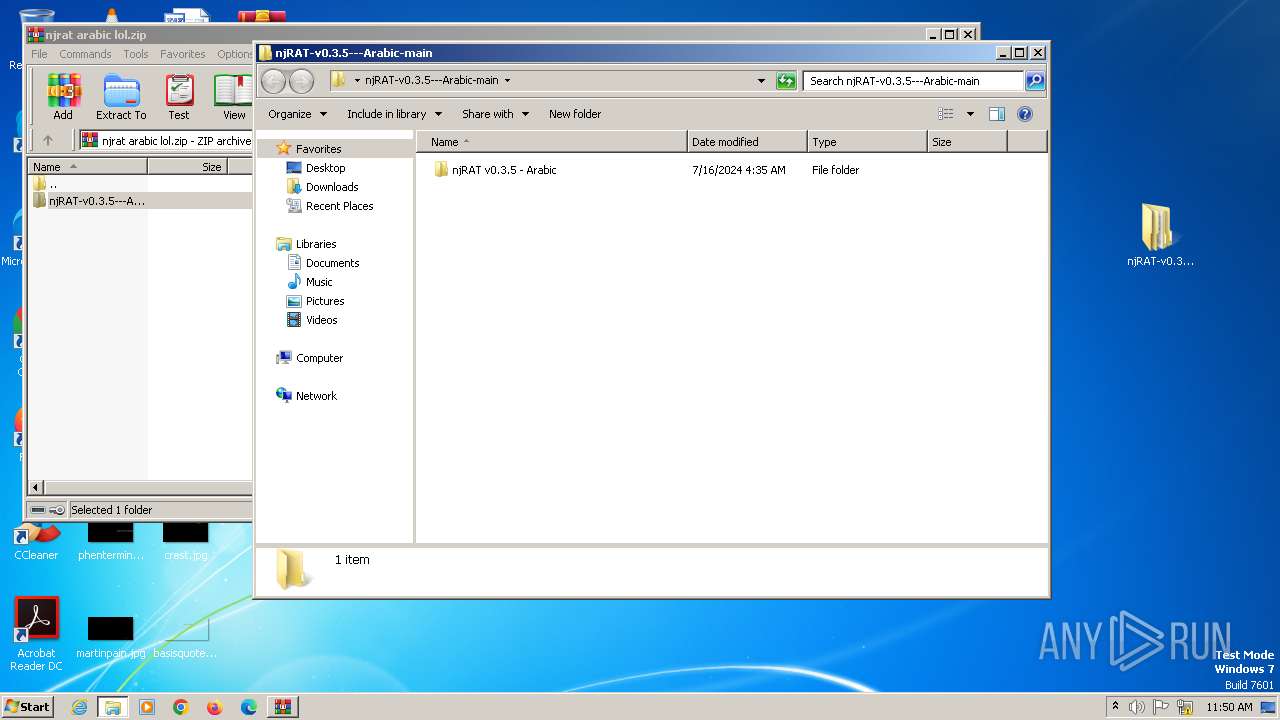Click the volume icon in system tray
The height and width of the screenshot is (720, 1280).
click(x=1137, y=707)
